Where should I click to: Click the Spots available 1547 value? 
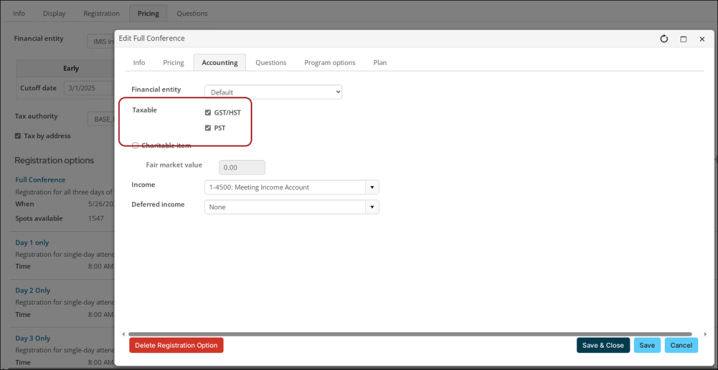pyautogui.click(x=96, y=218)
